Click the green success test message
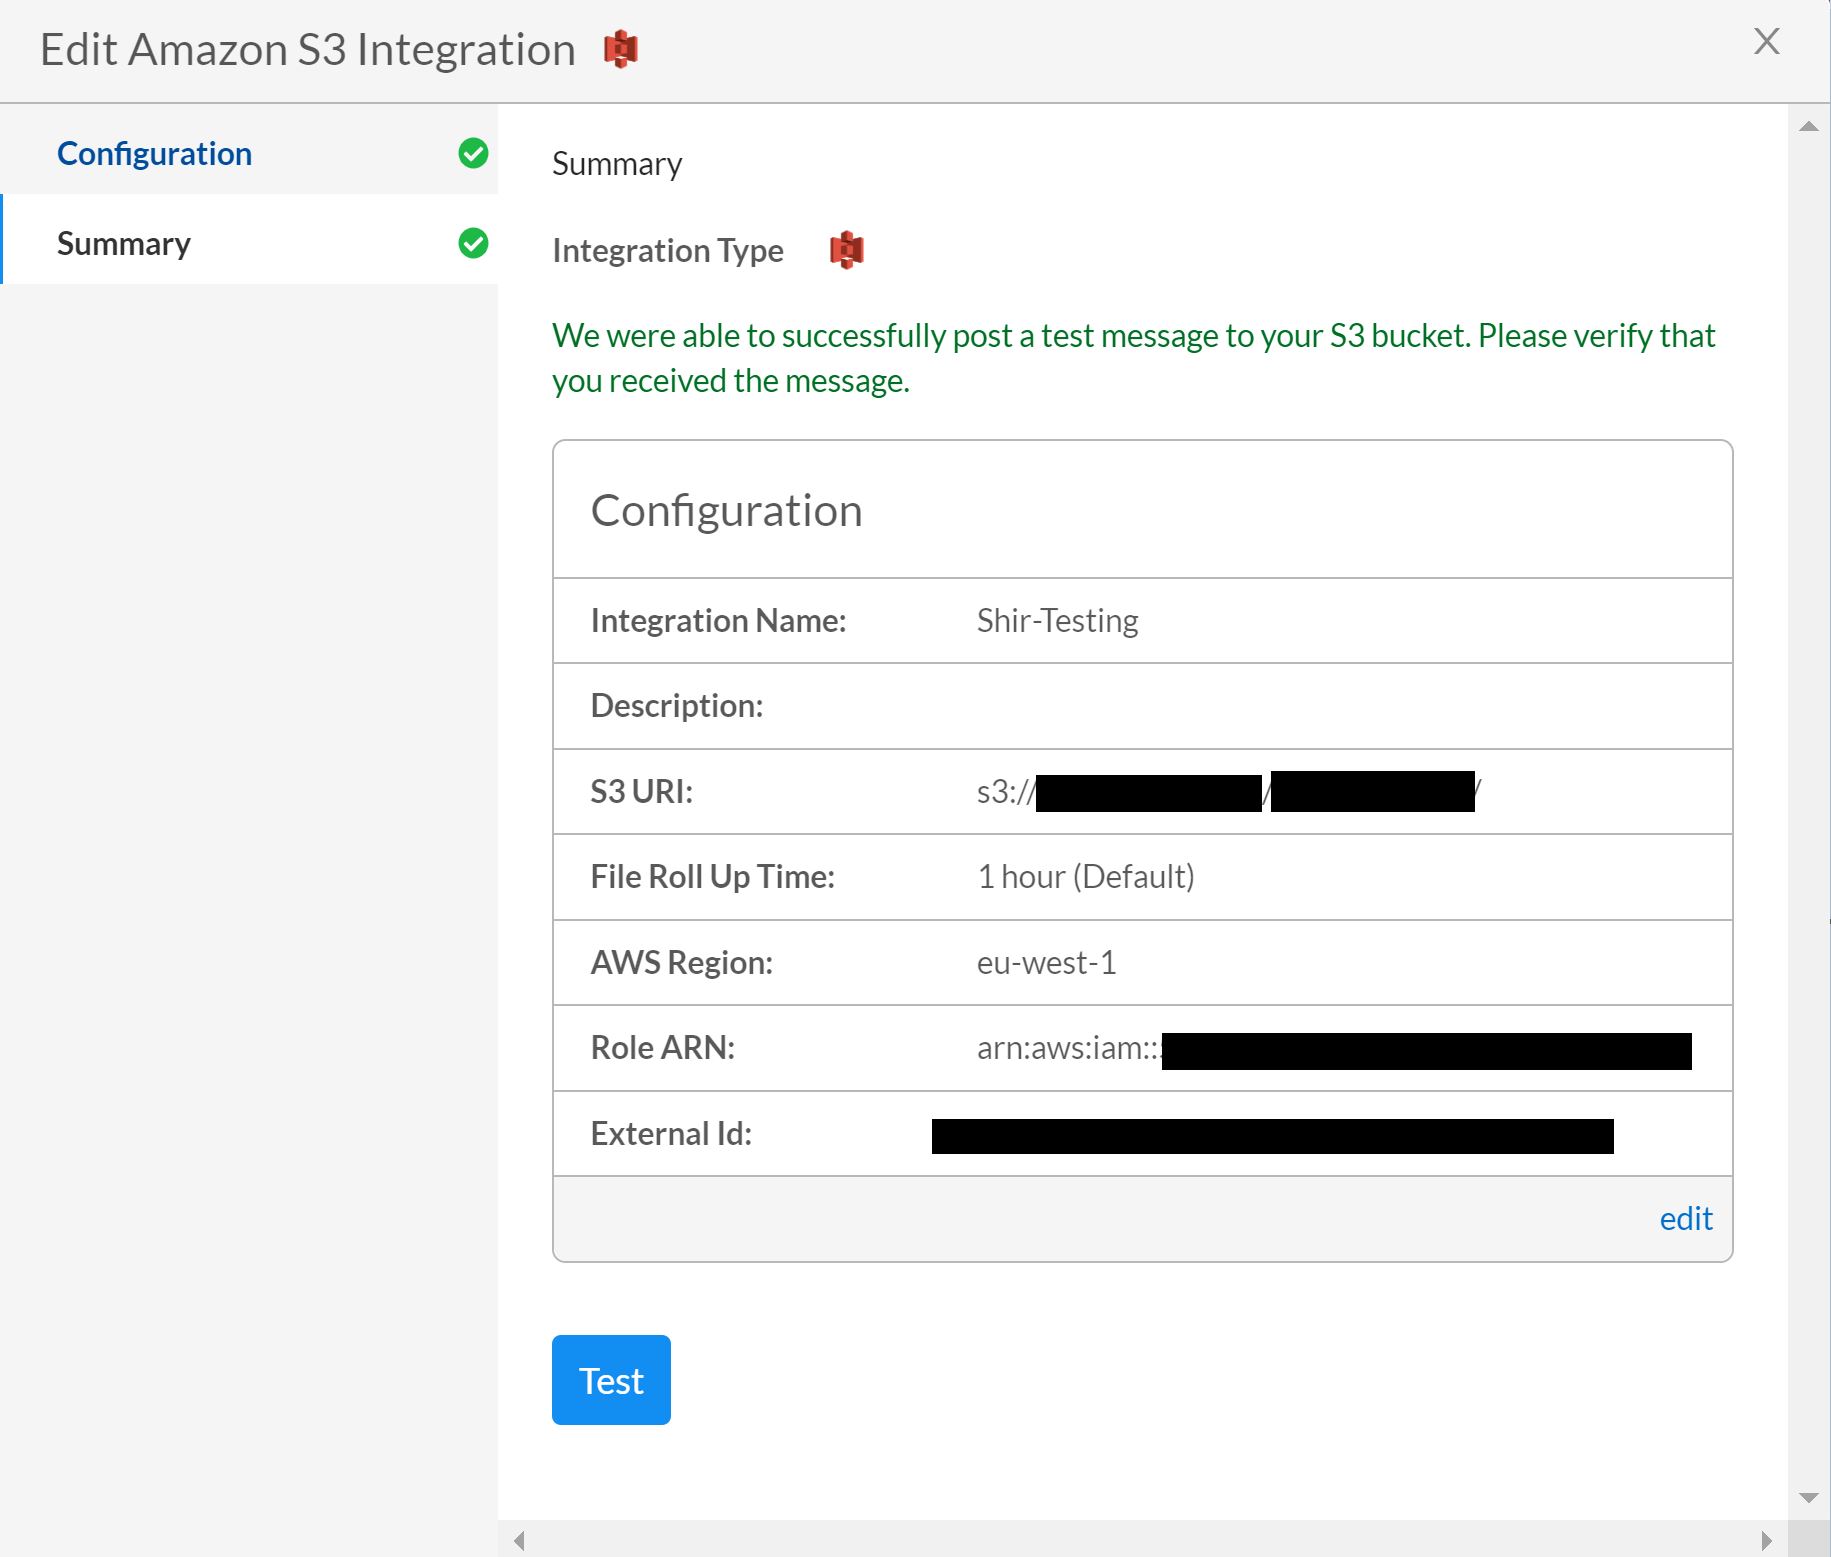This screenshot has height=1557, width=1831. coord(1132,358)
